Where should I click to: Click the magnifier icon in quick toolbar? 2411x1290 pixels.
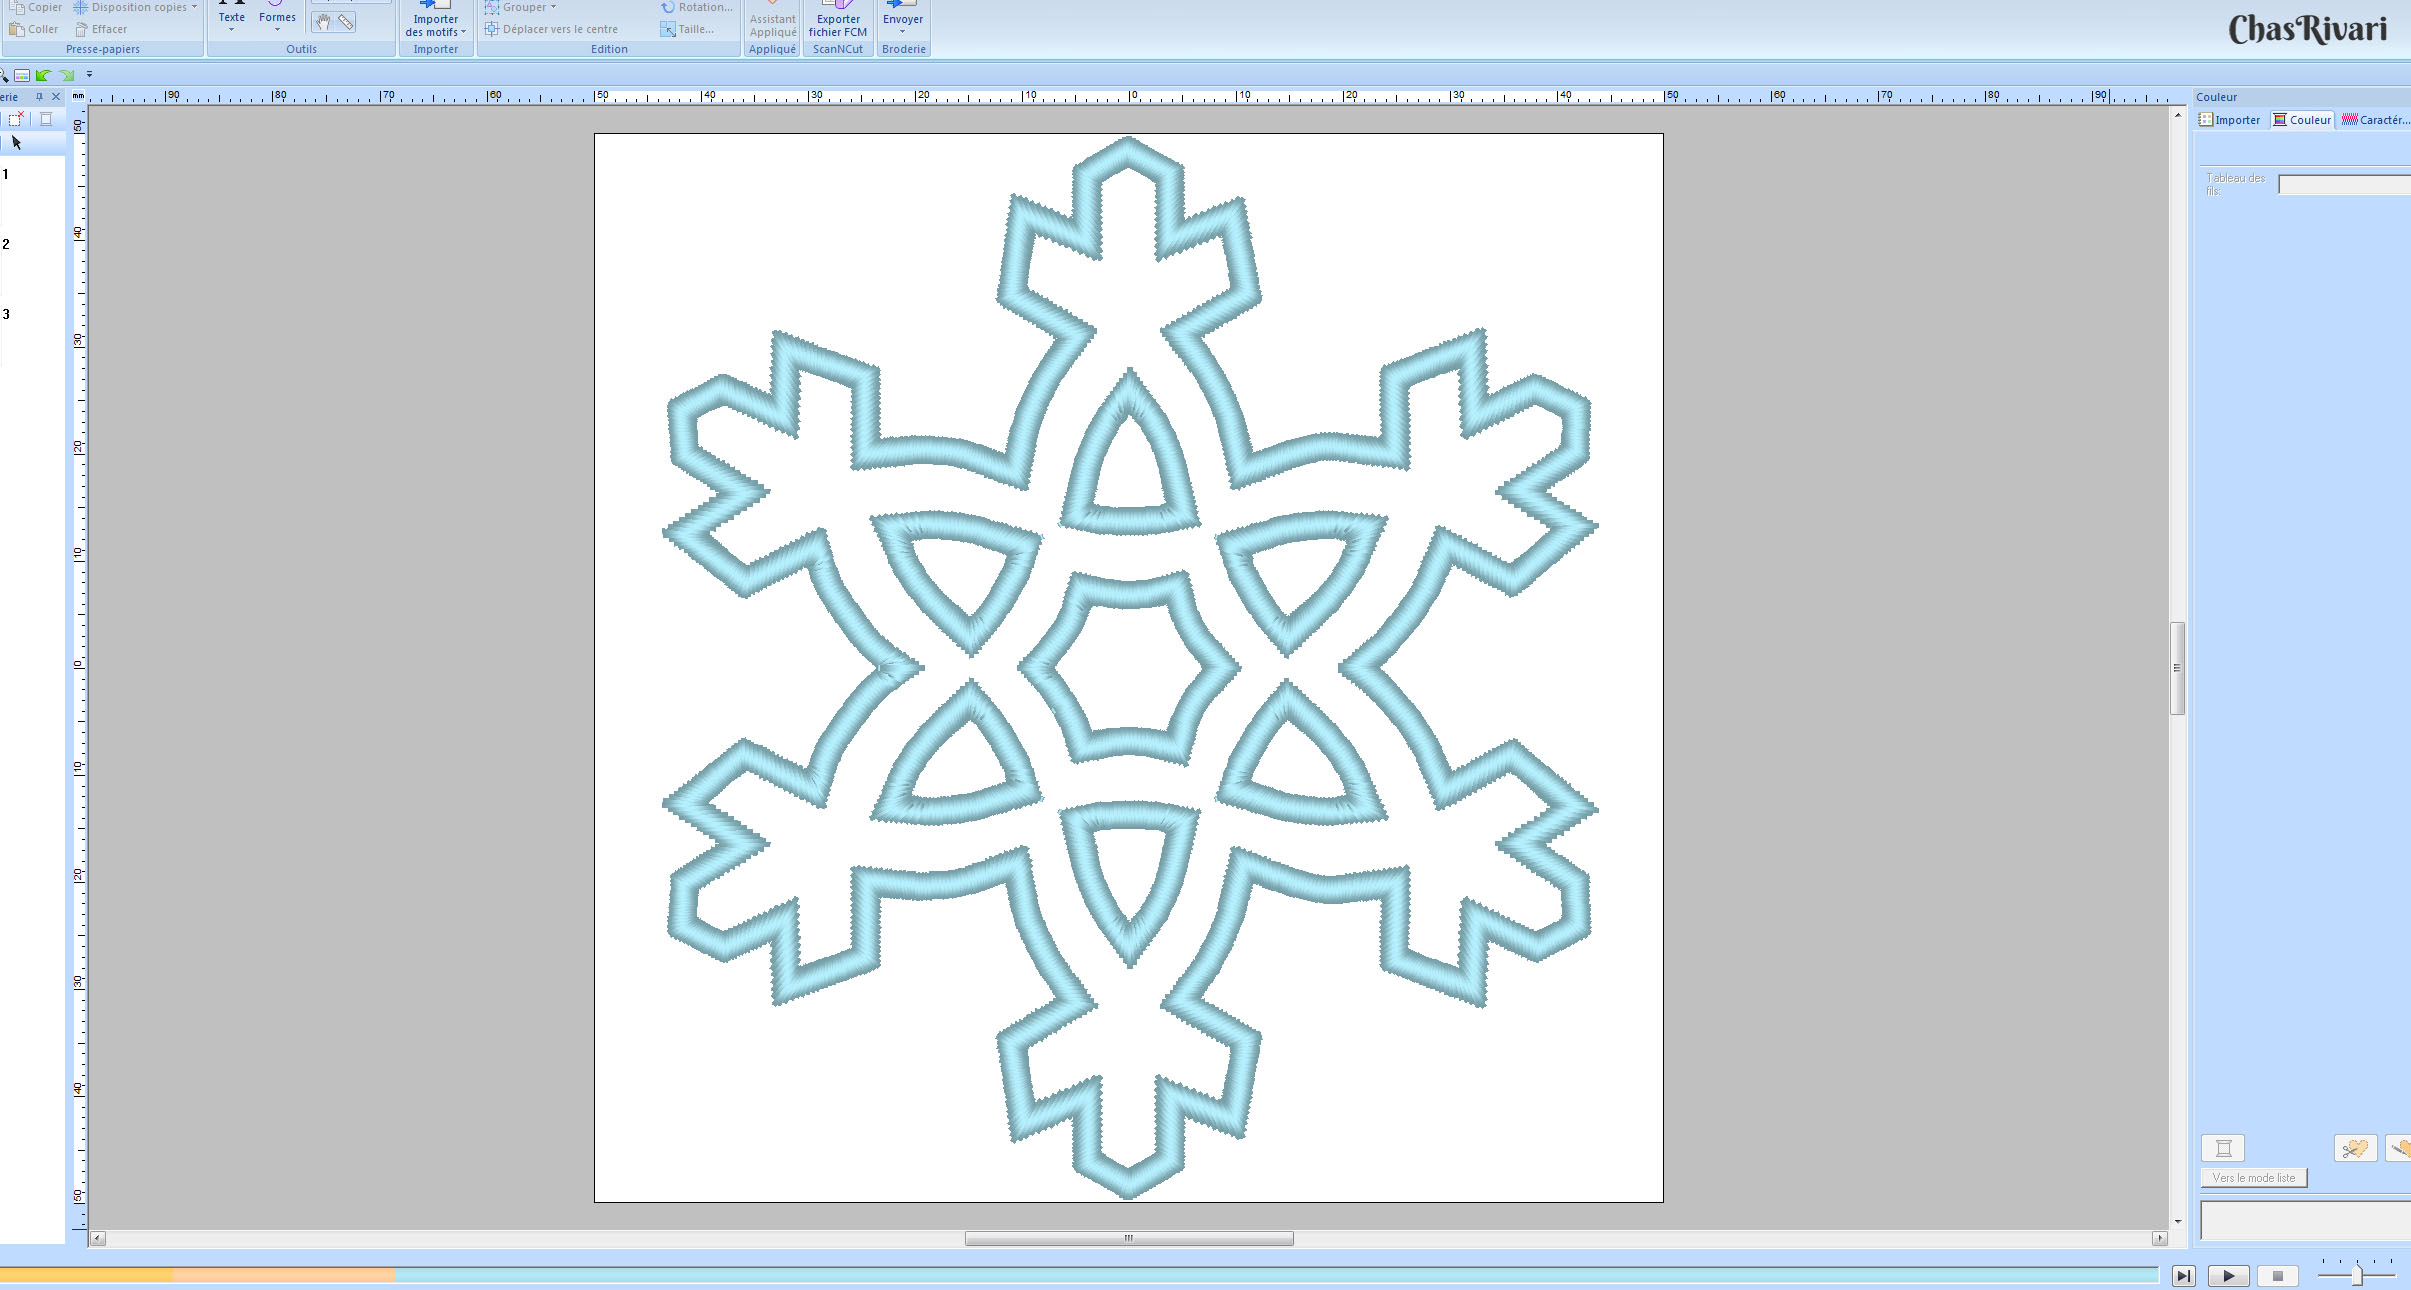coord(4,75)
